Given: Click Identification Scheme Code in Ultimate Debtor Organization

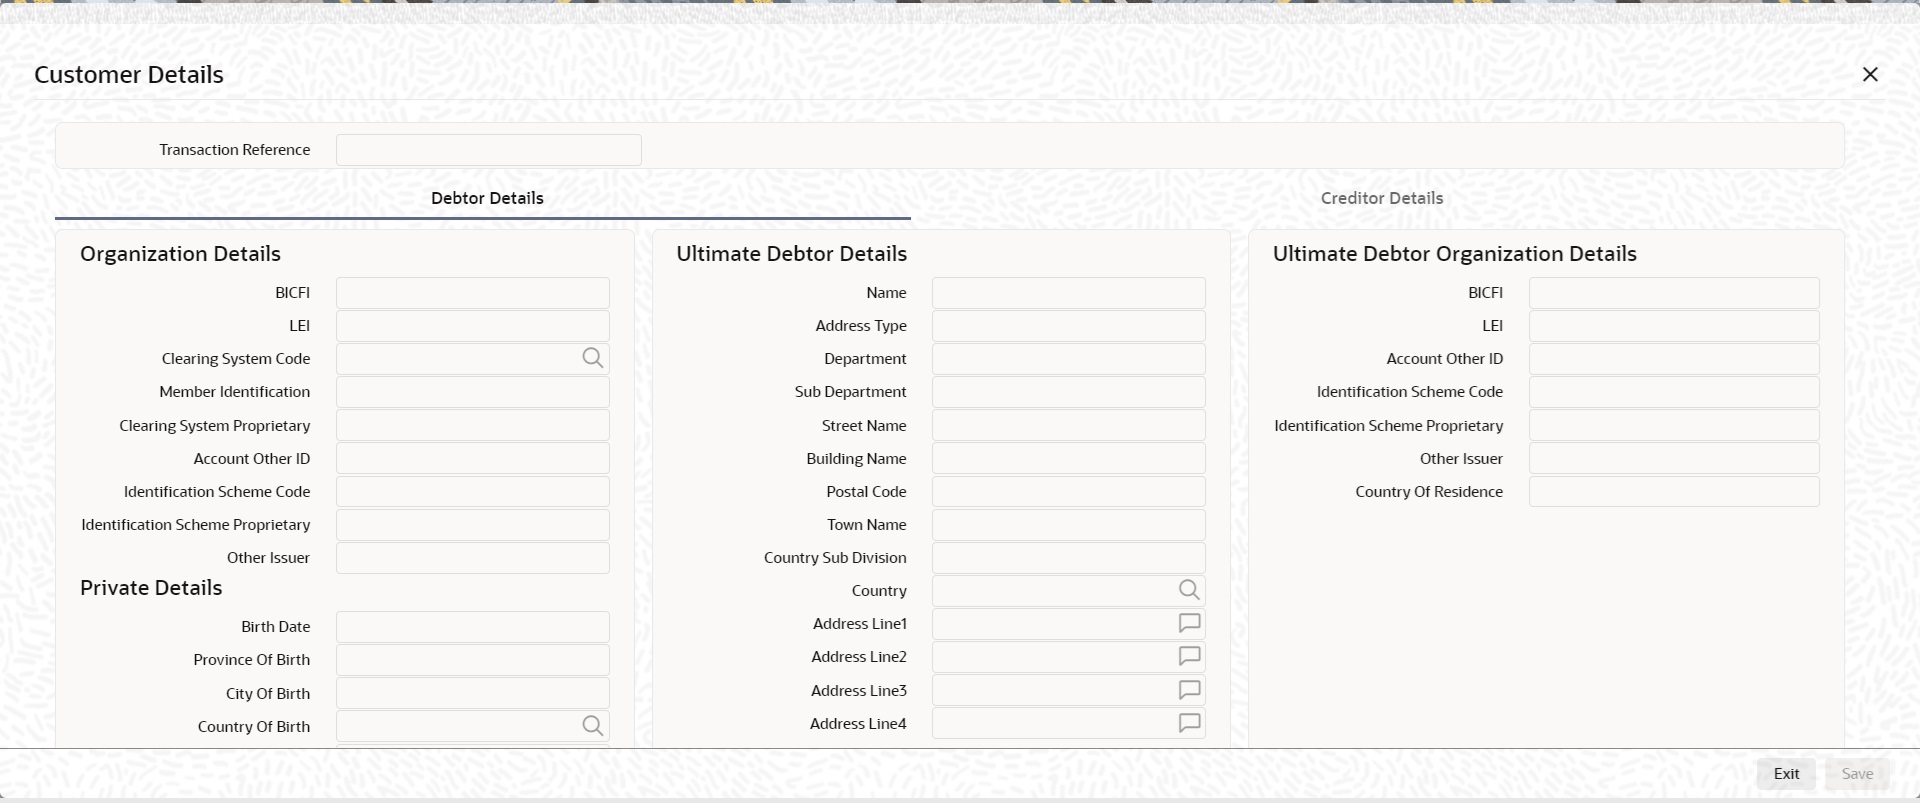Looking at the screenshot, I should pos(1674,392).
